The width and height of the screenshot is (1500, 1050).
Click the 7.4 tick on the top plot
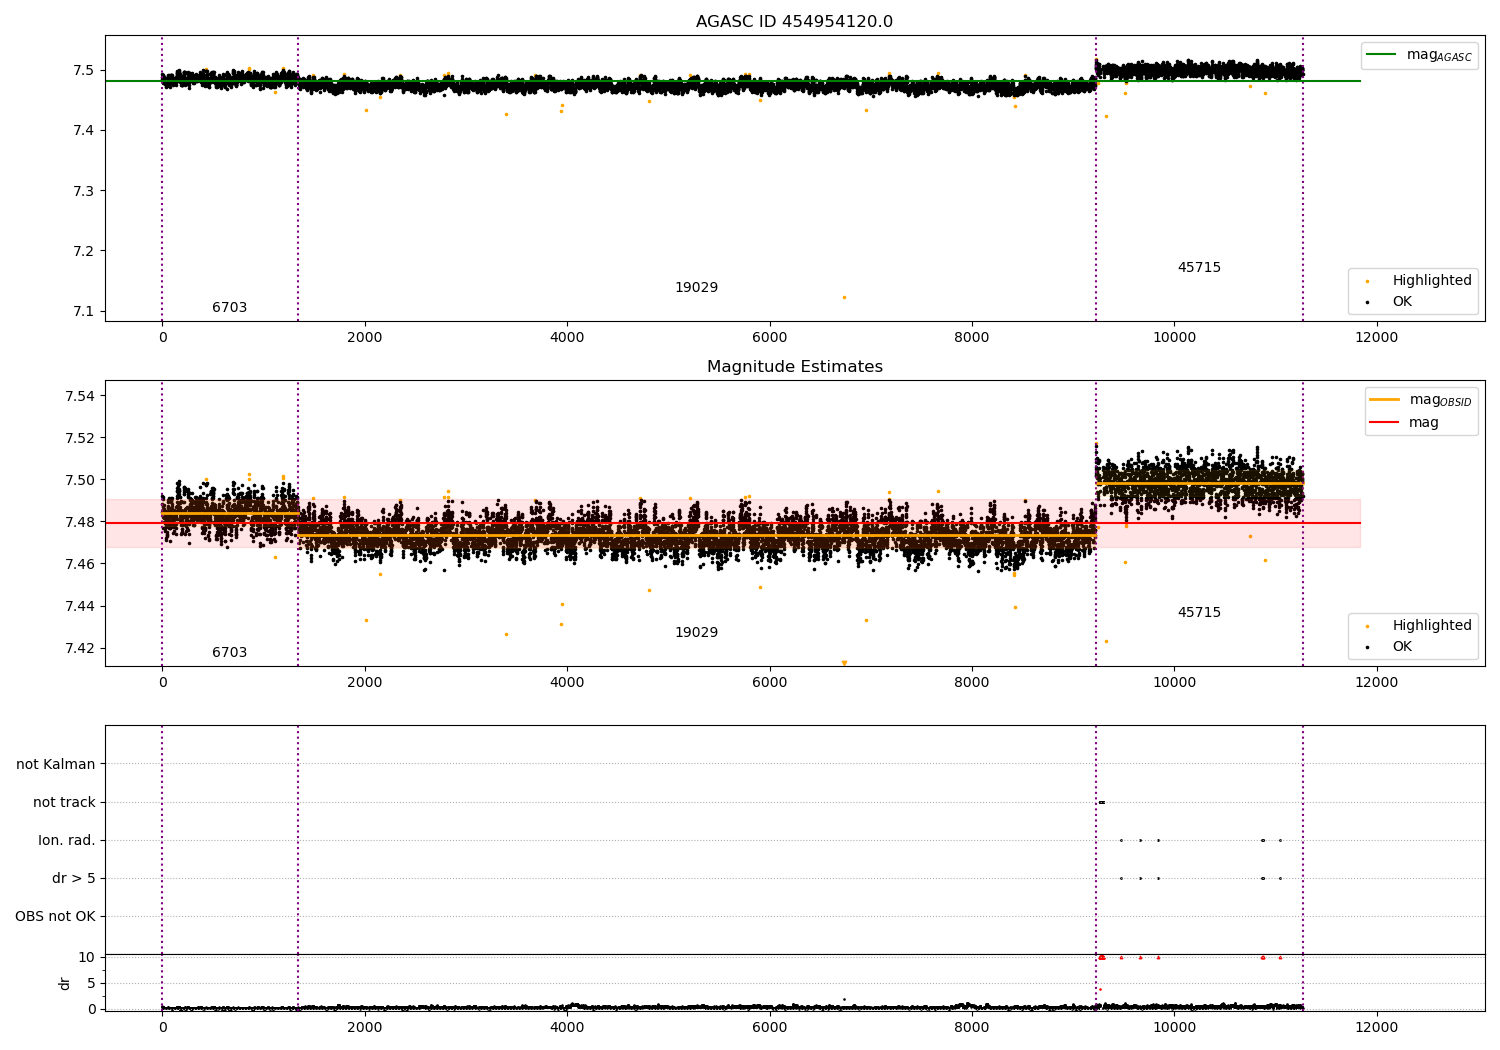click(x=84, y=130)
